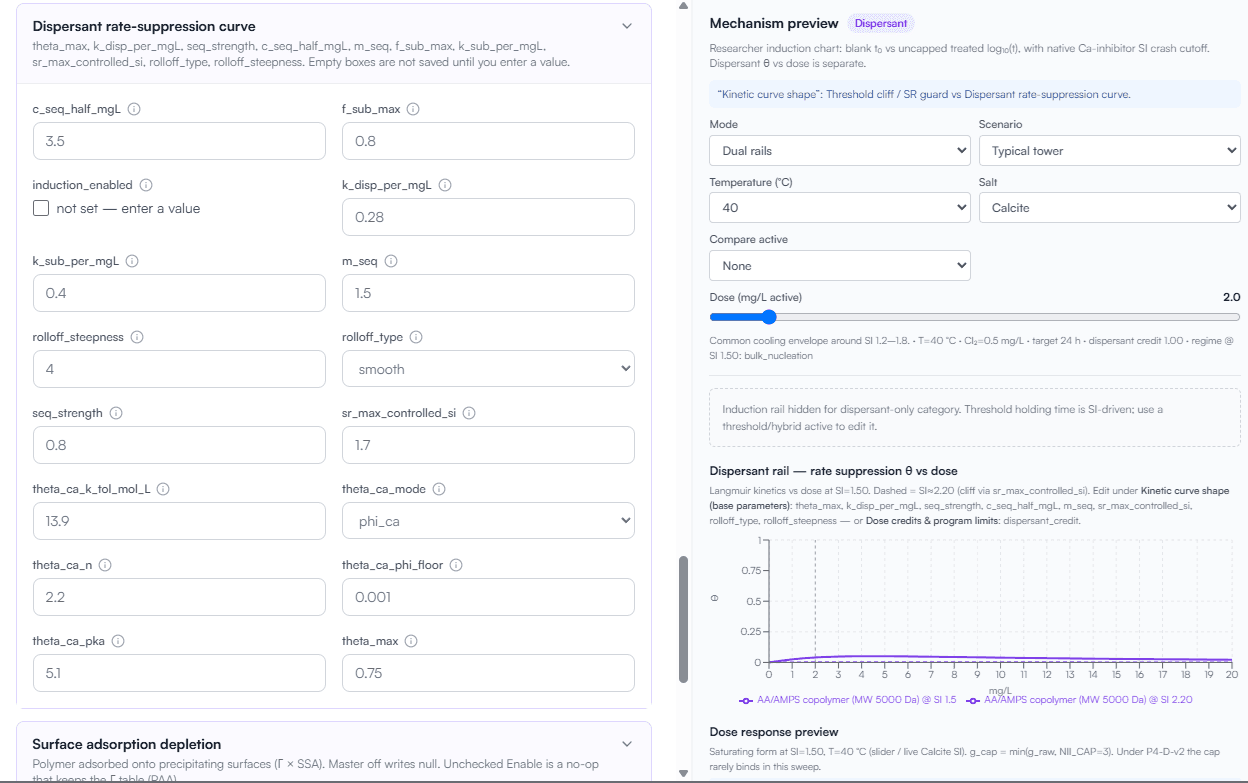Open info icon beside sr_max_controlled_si
The image size is (1248, 783).
tap(469, 413)
